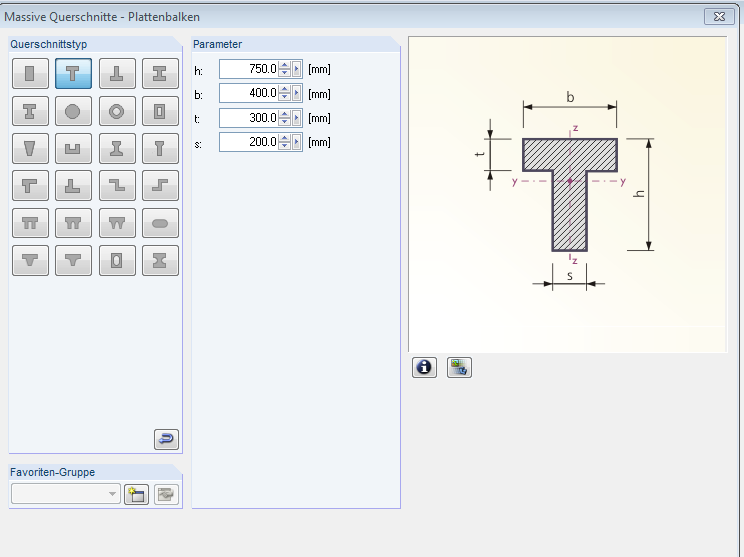Choose the inverted T-beam cross-section
The width and height of the screenshot is (744, 557).
point(117,73)
